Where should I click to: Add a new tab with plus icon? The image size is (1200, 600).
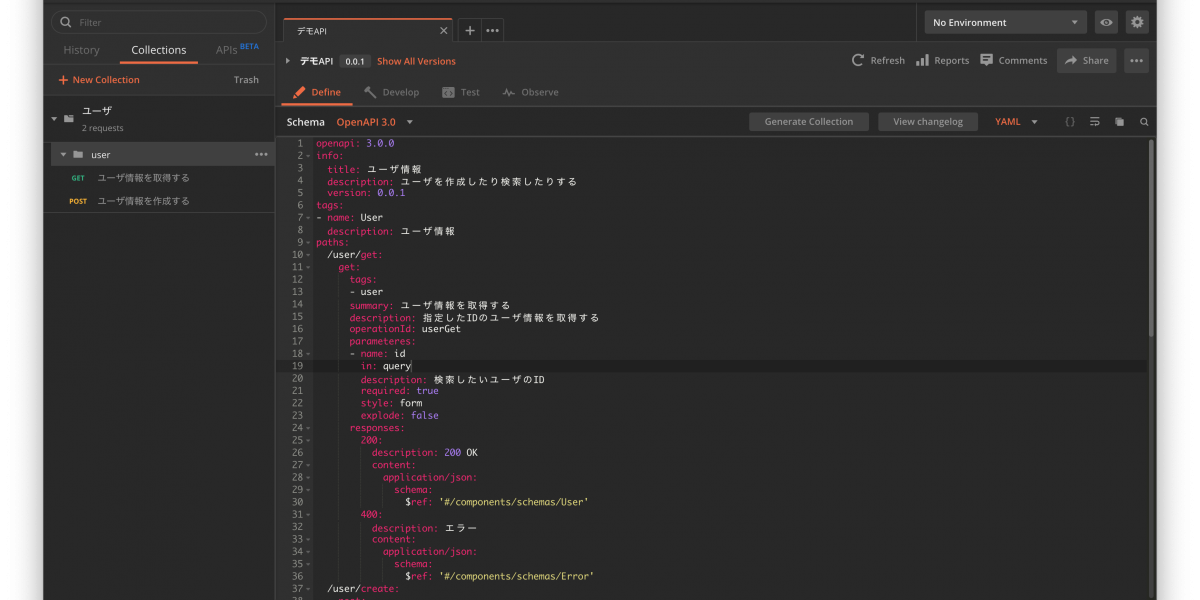coord(470,30)
